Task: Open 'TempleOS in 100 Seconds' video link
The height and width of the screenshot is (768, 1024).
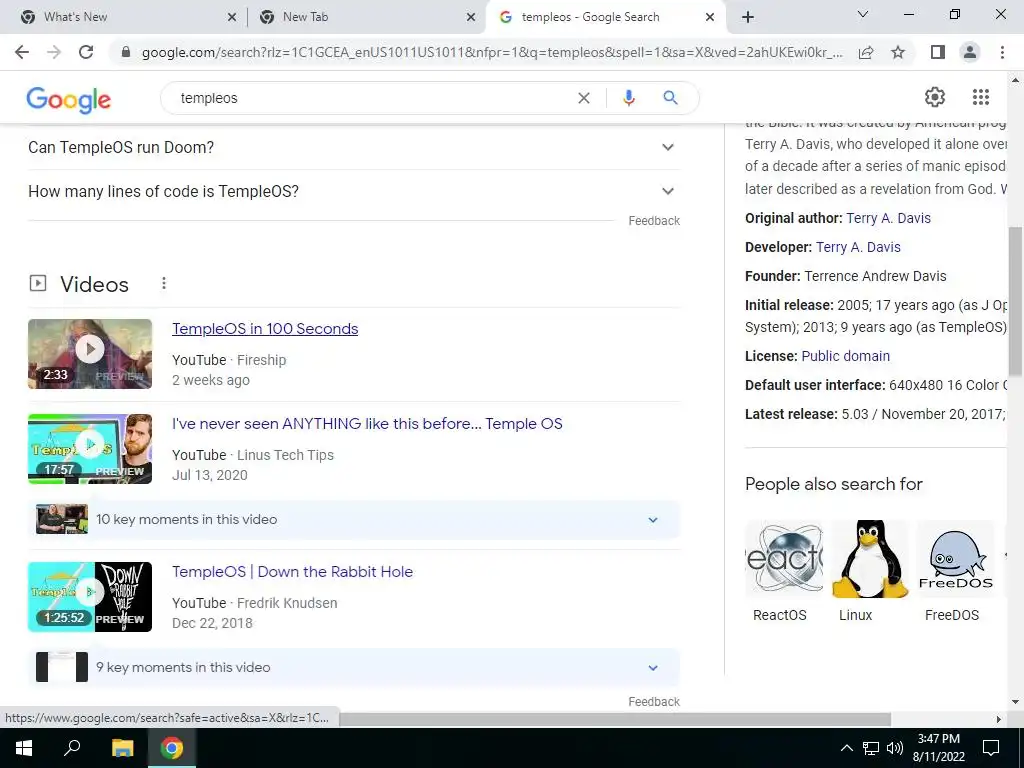Action: tap(265, 329)
